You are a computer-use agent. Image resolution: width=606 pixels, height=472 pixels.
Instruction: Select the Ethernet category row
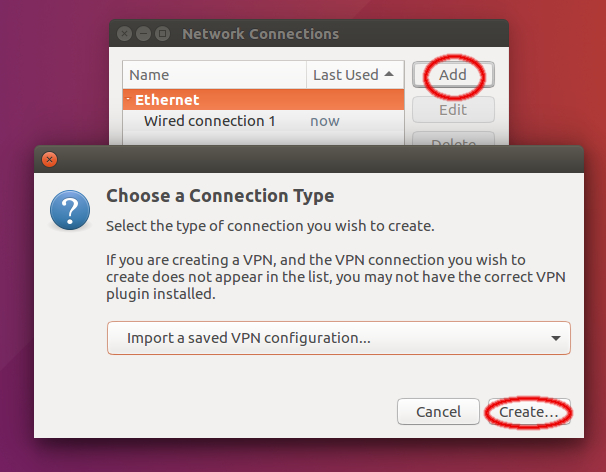tap(262, 100)
